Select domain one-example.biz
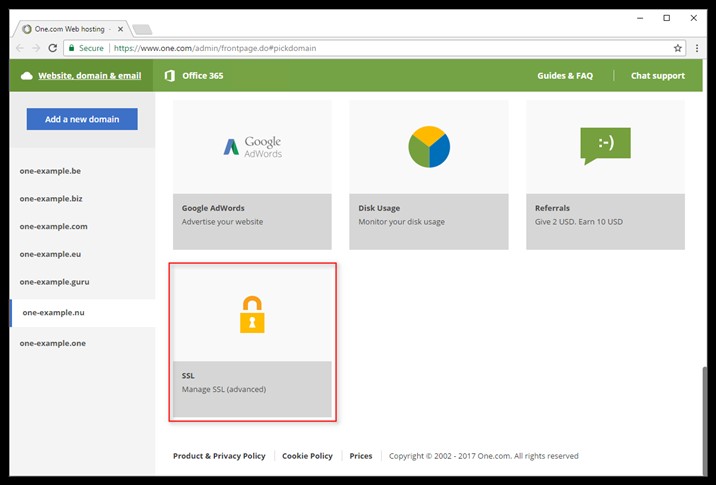 click(x=51, y=199)
